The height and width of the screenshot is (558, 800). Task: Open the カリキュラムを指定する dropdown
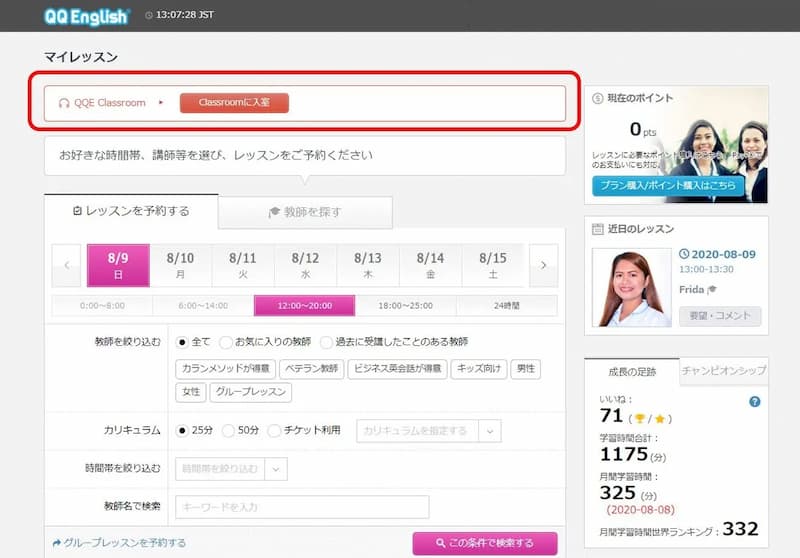428,431
